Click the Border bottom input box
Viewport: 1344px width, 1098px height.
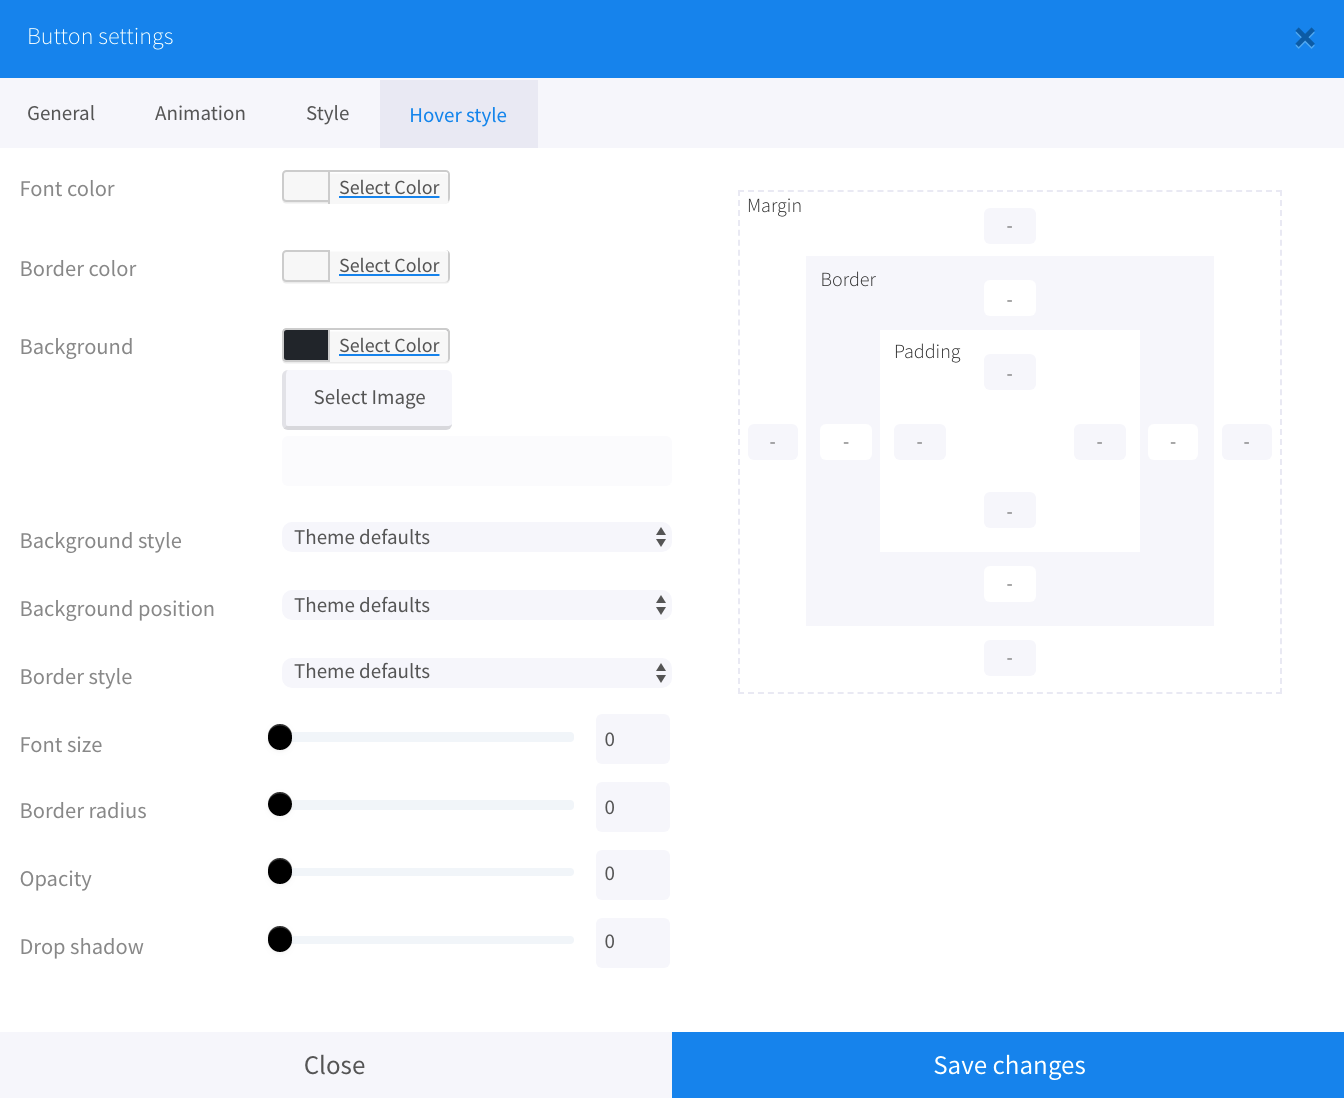pos(1010,584)
